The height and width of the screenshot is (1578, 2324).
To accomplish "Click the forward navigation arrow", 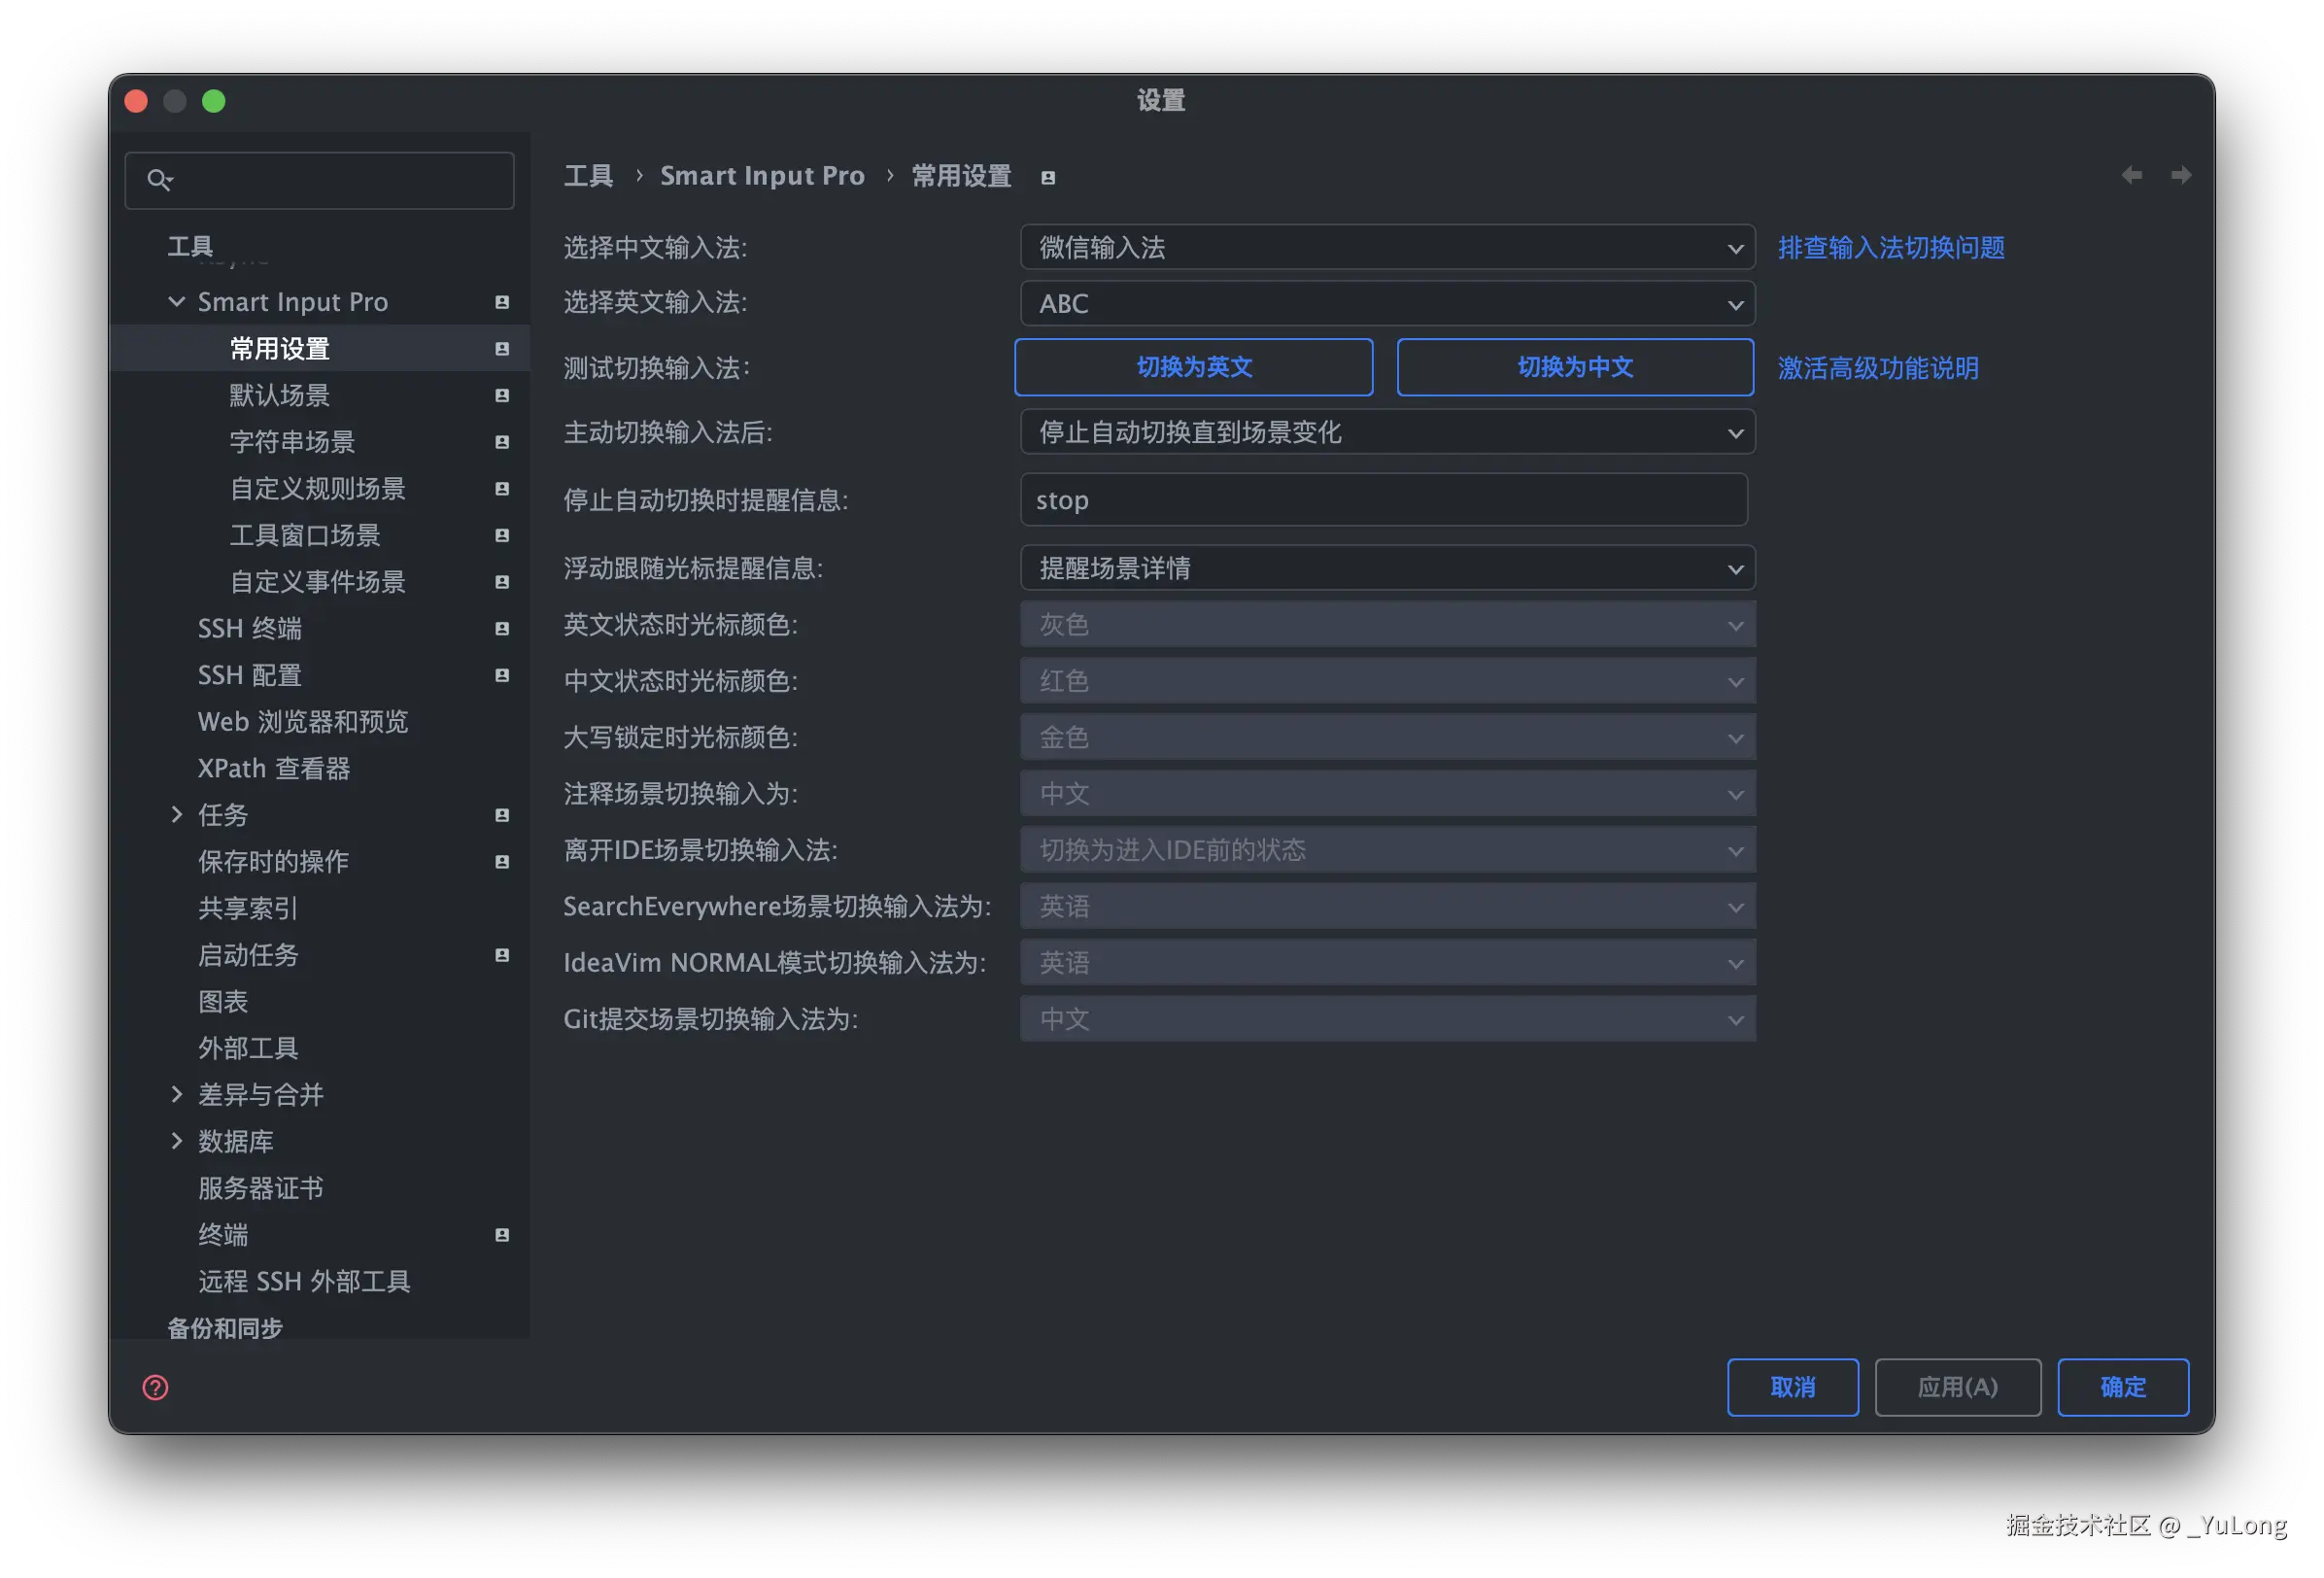I will 2181,175.
